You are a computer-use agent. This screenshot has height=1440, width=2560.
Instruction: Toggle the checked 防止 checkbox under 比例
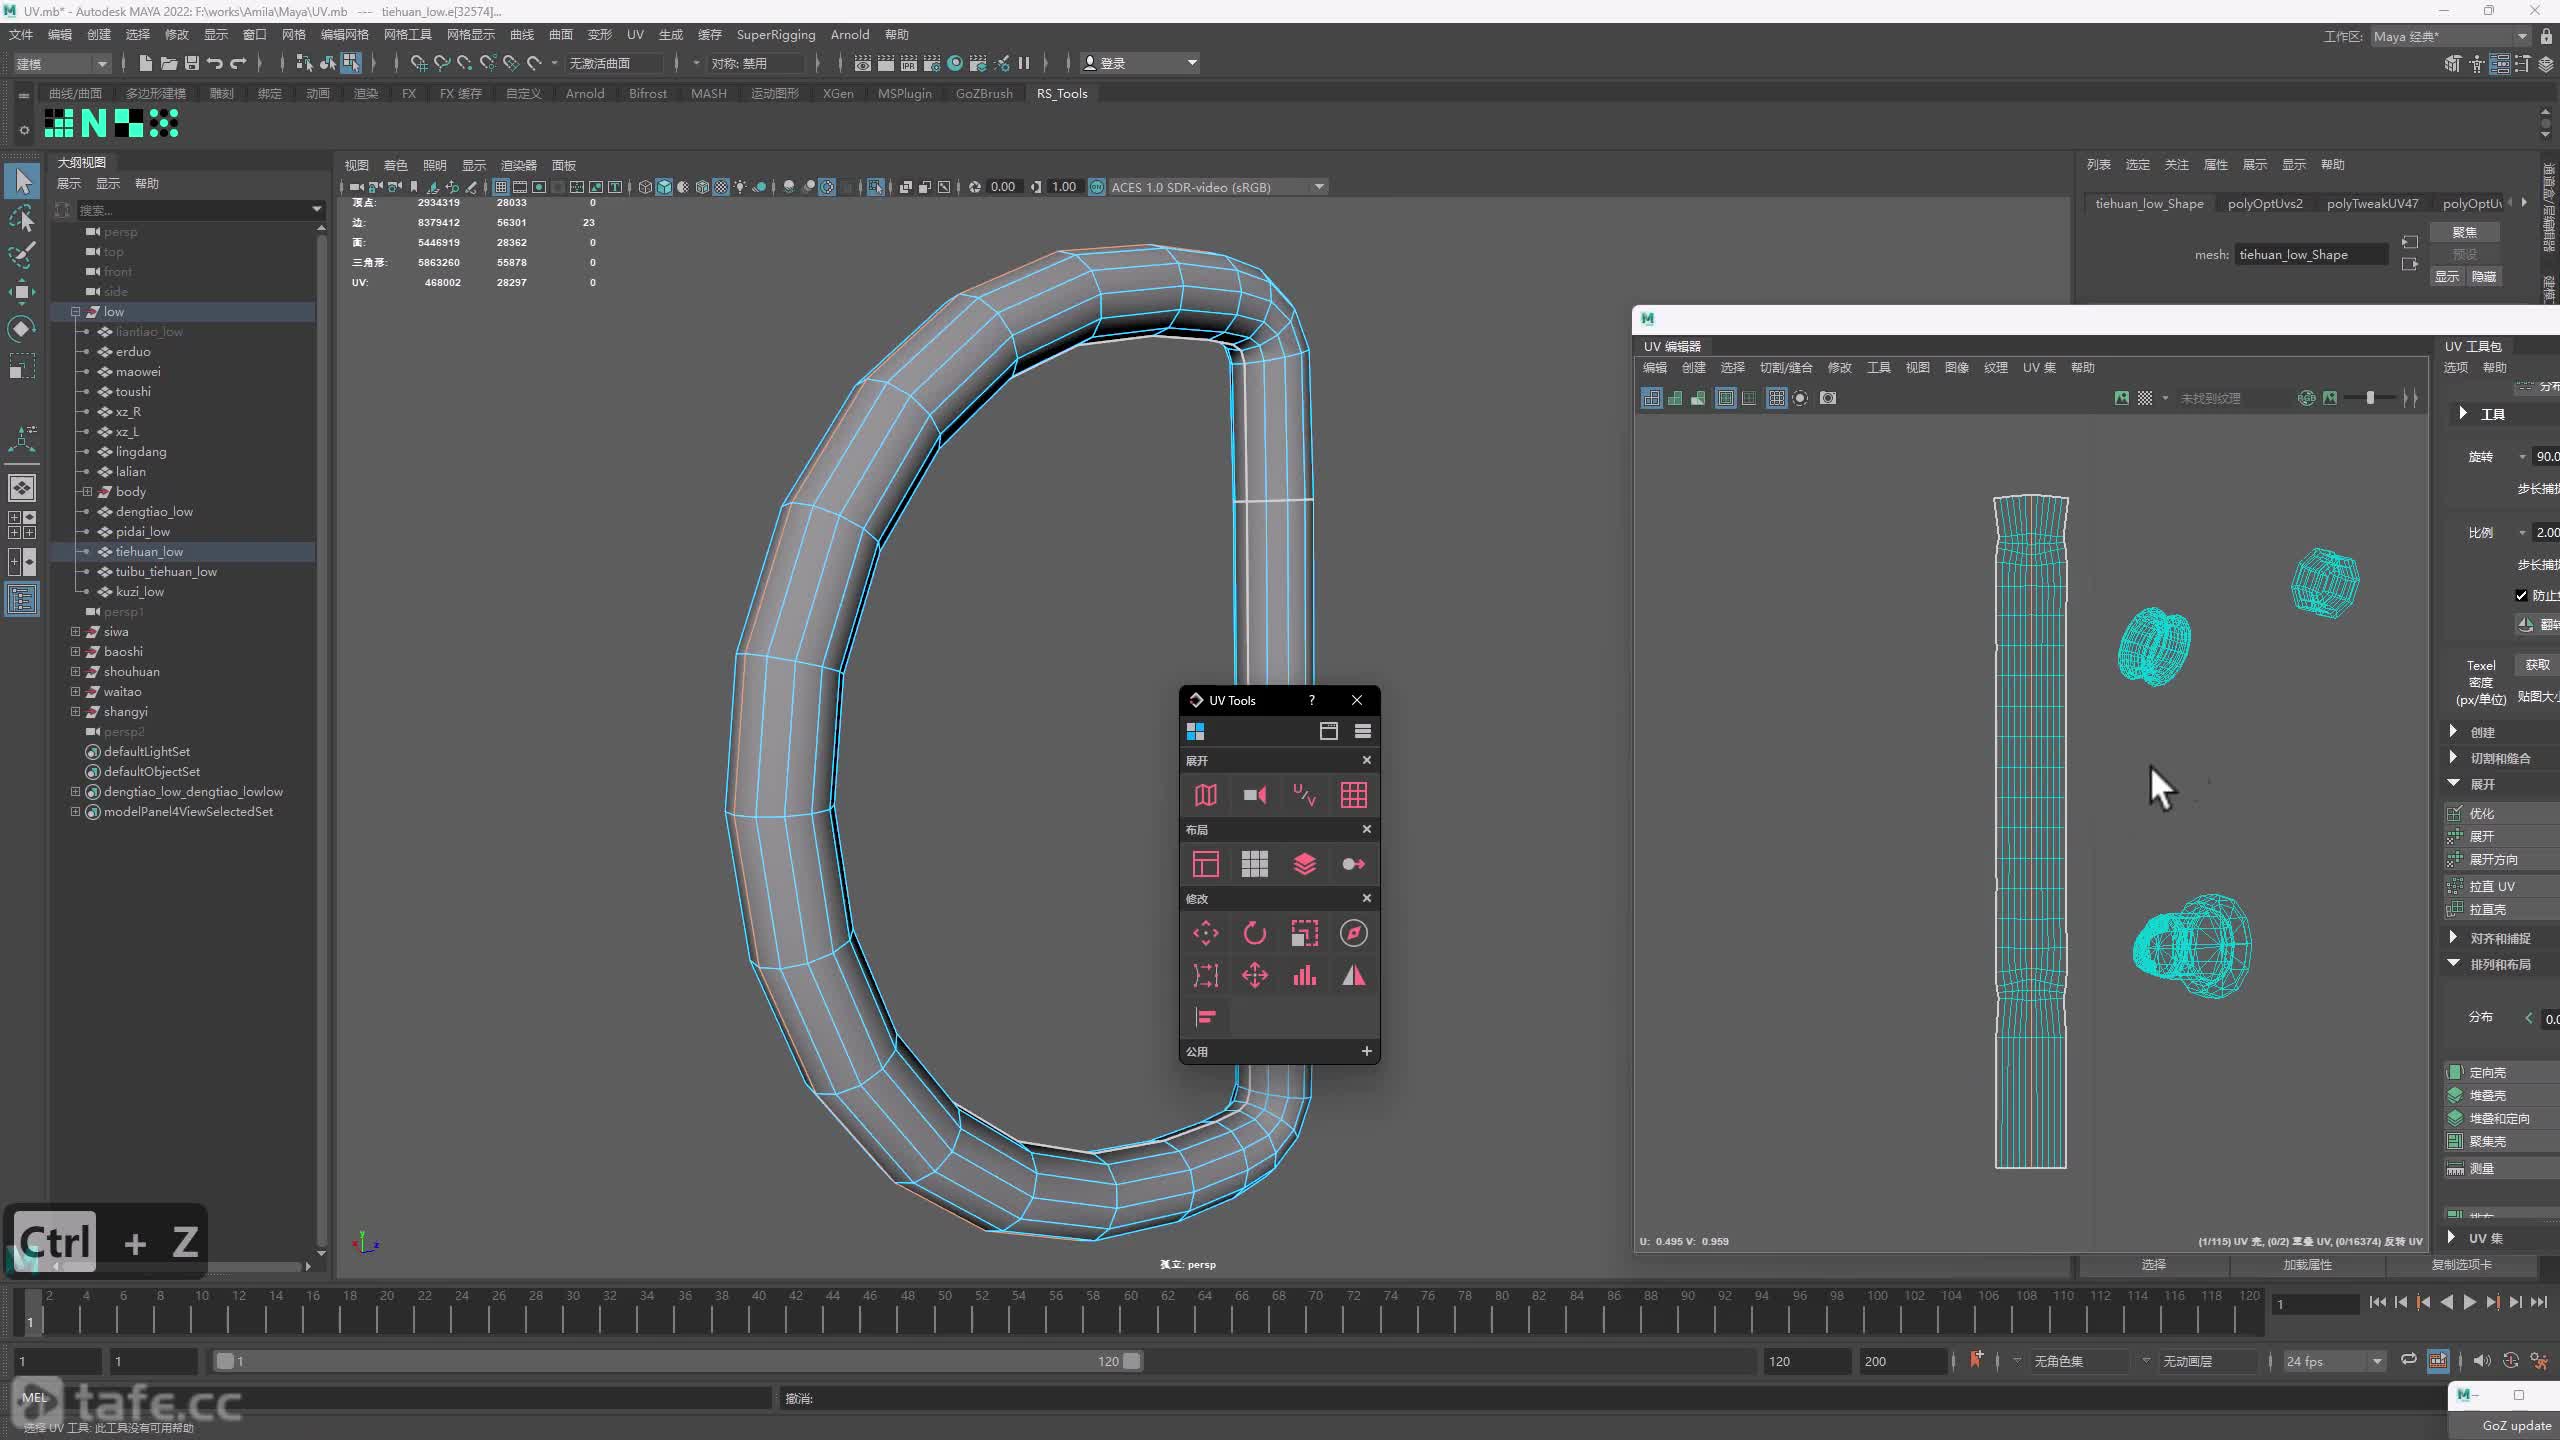2521,595
